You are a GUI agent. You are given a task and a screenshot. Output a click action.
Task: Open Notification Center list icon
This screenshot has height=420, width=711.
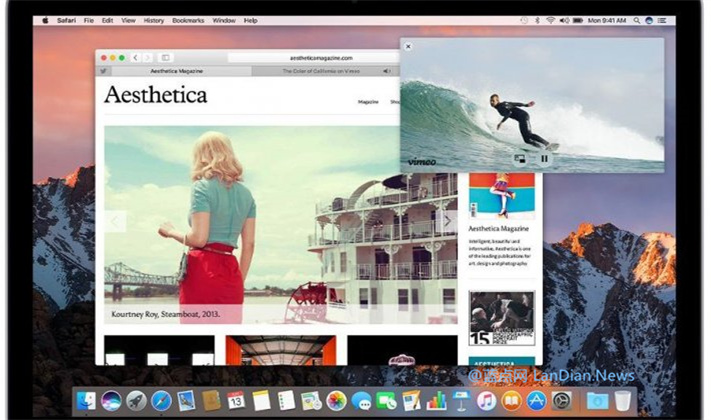[662, 20]
